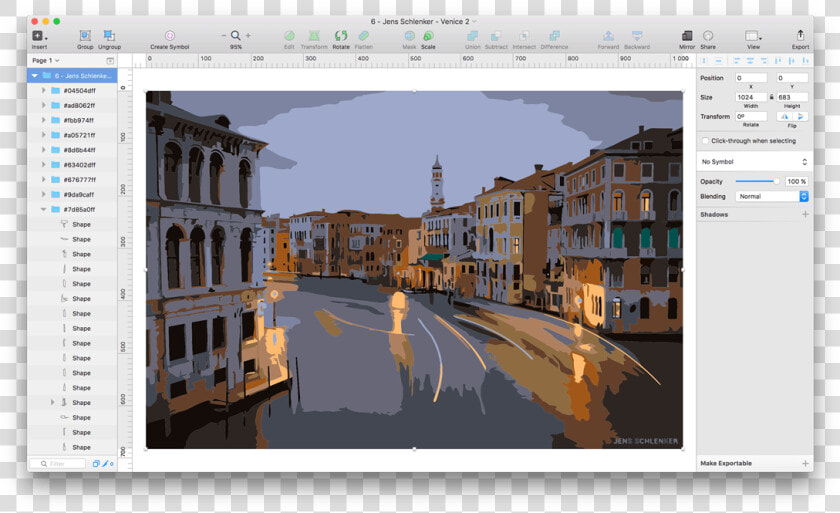Collapse the #7d85a0ff group
This screenshot has width=840, height=513.
[x=43, y=209]
